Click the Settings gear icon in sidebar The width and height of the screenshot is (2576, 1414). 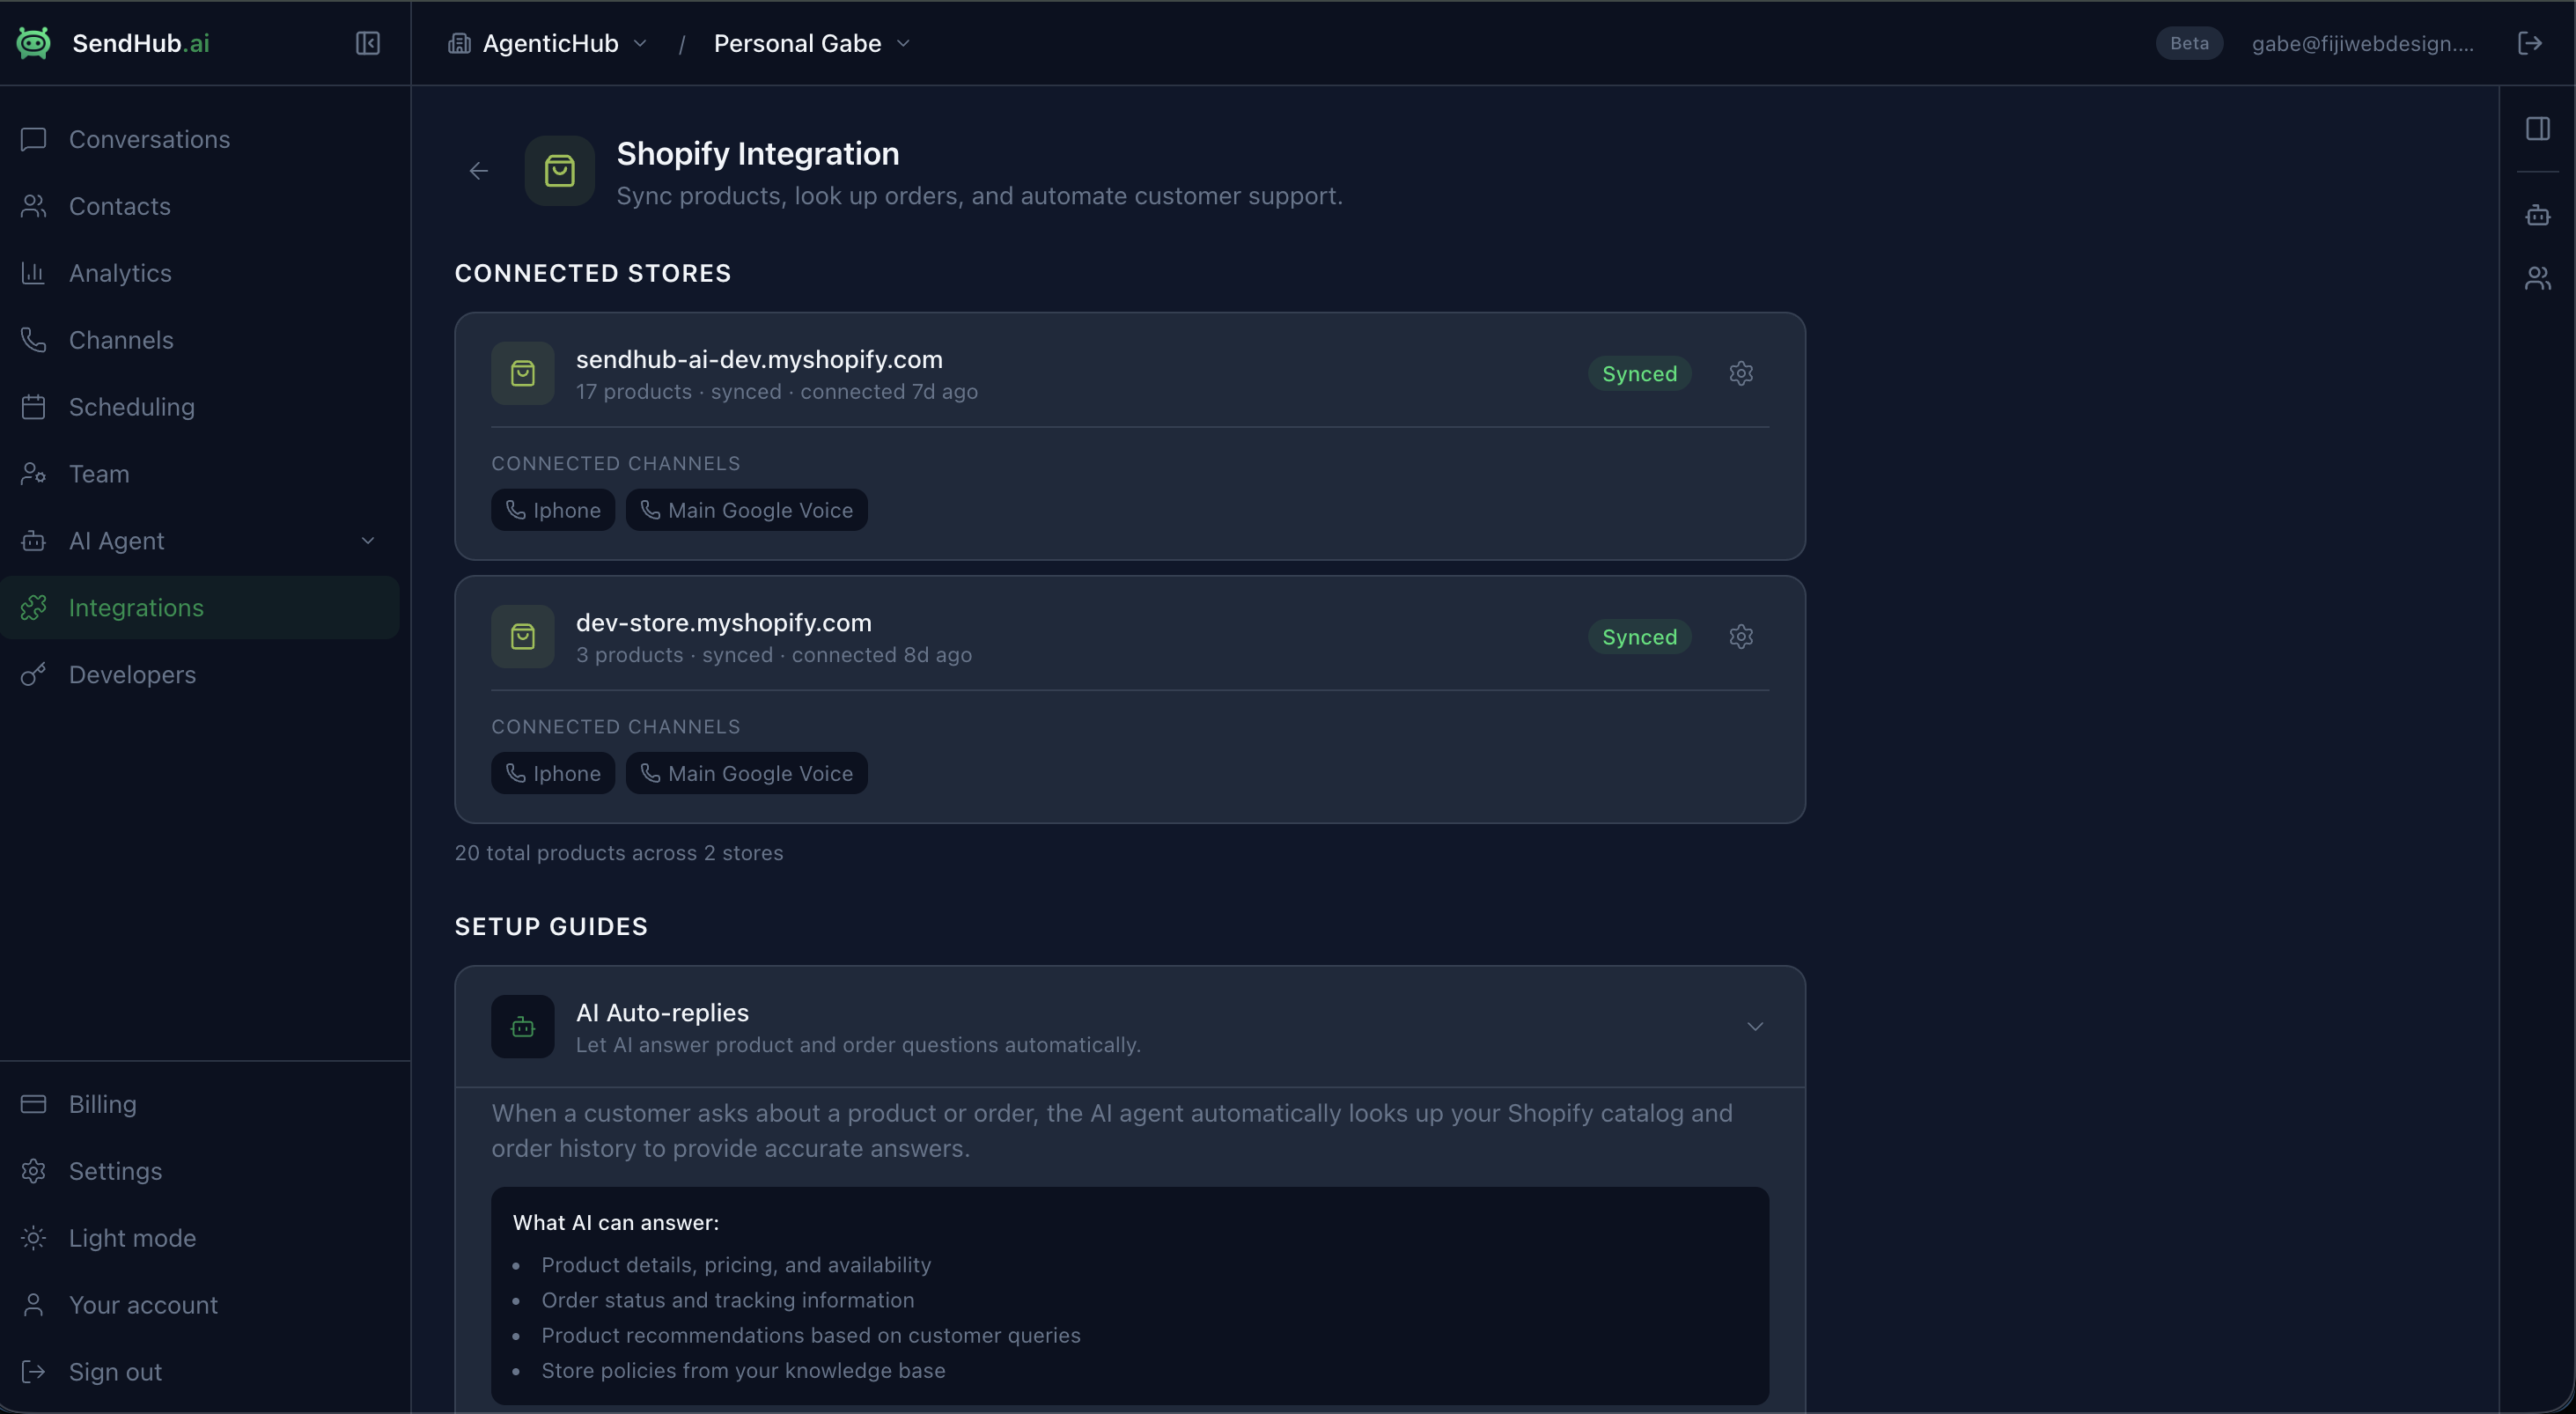click(33, 1171)
